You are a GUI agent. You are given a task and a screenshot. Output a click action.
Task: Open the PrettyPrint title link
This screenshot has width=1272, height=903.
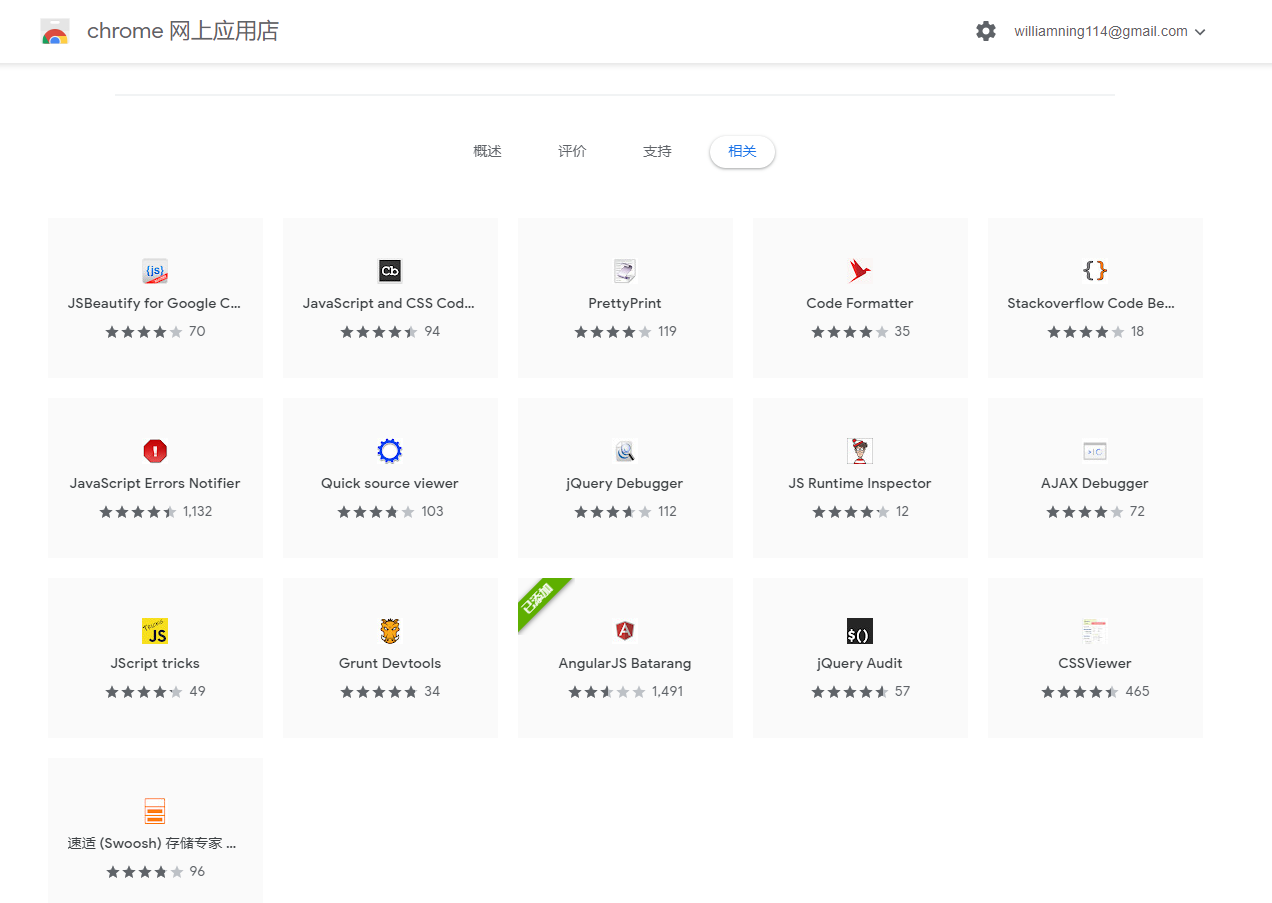[625, 303]
